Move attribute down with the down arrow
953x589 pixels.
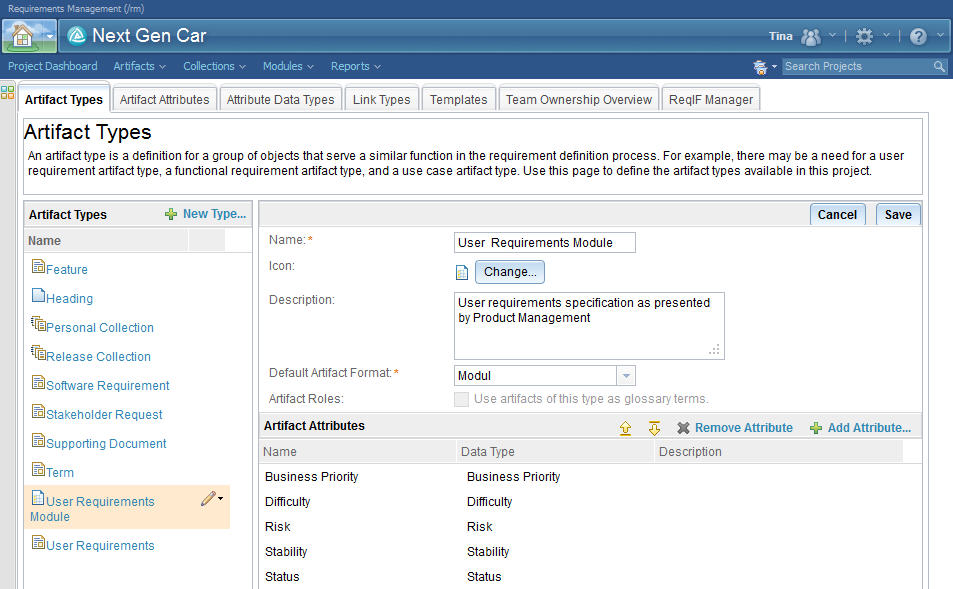click(654, 428)
